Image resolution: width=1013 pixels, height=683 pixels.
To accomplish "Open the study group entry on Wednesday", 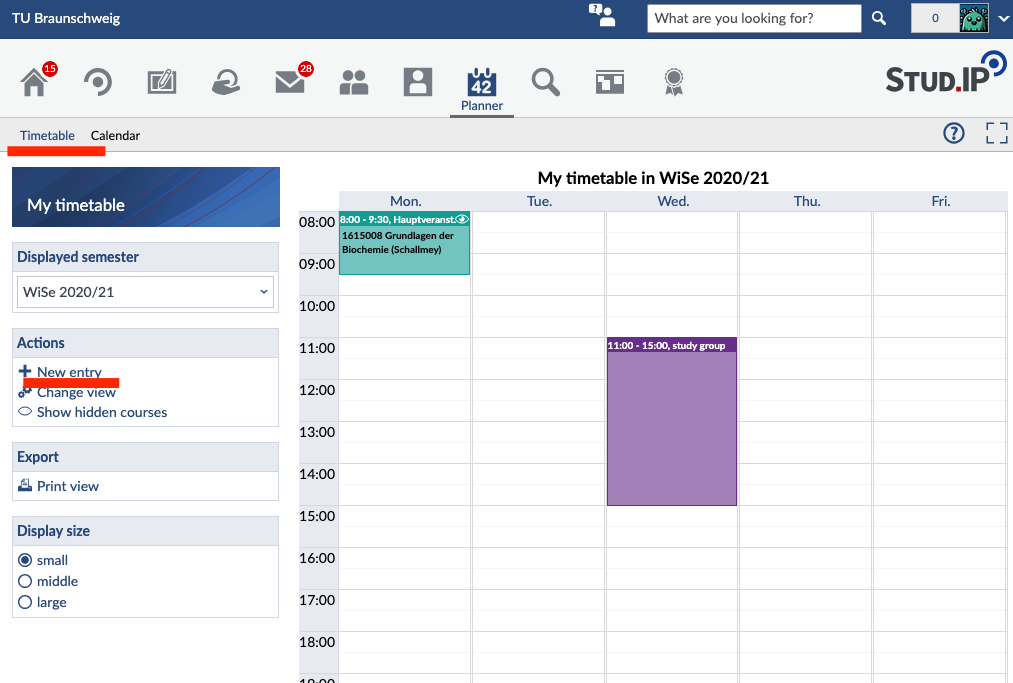I will tap(672, 421).
